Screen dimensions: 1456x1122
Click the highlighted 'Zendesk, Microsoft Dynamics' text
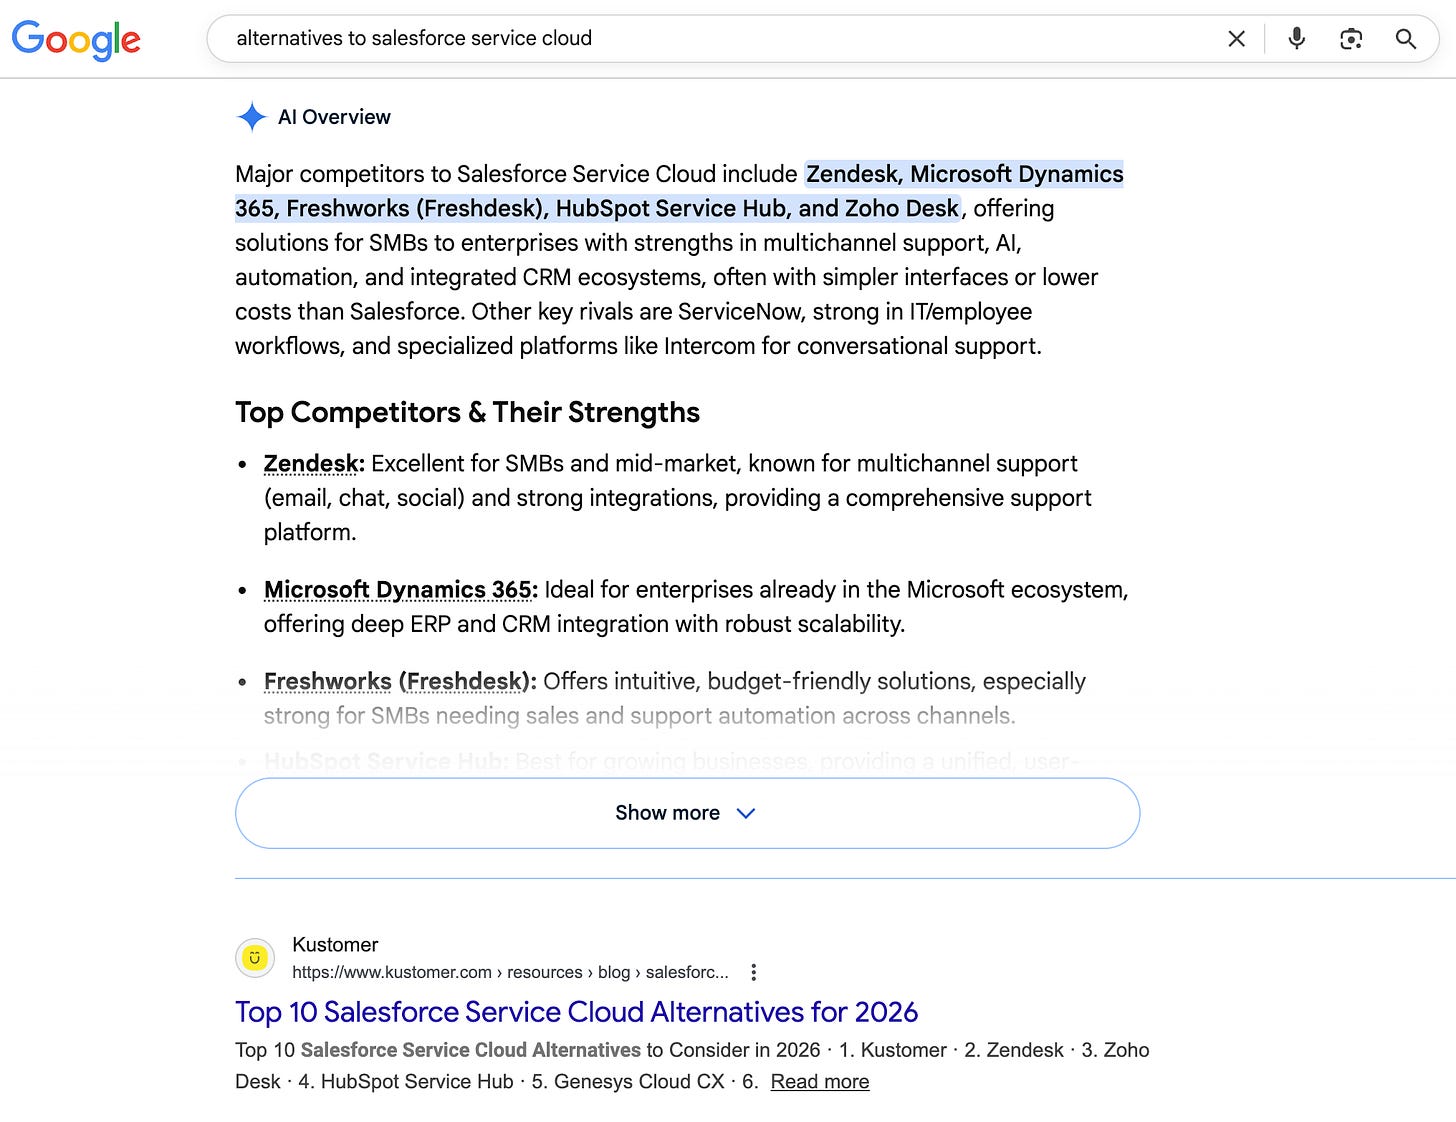(x=965, y=174)
